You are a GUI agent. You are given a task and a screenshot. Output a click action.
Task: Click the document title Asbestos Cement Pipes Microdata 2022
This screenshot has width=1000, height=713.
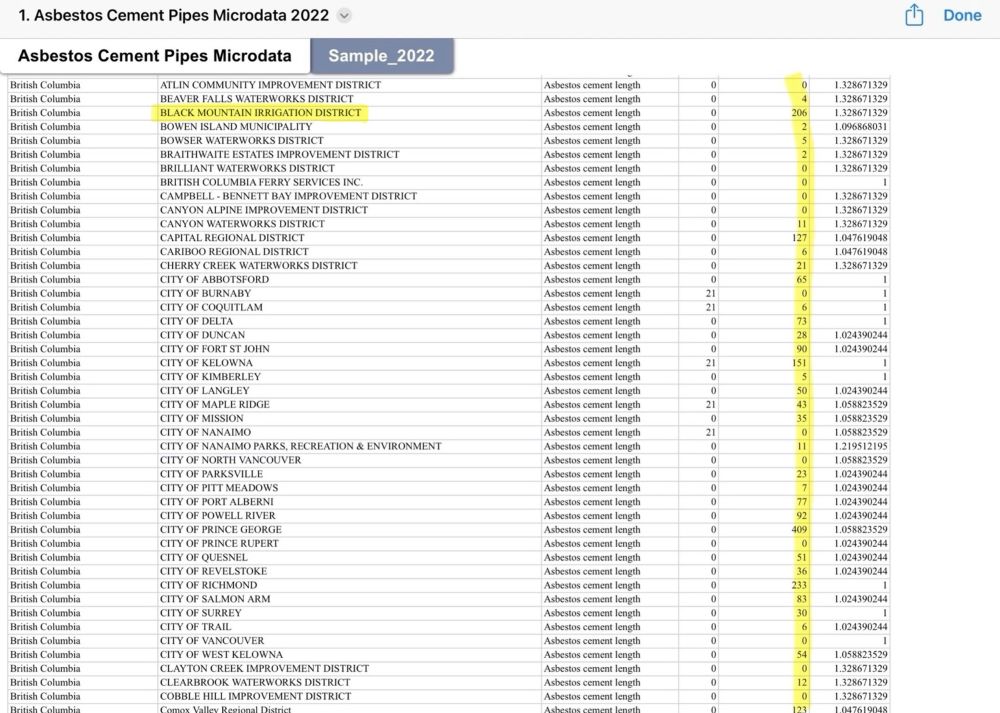(173, 15)
